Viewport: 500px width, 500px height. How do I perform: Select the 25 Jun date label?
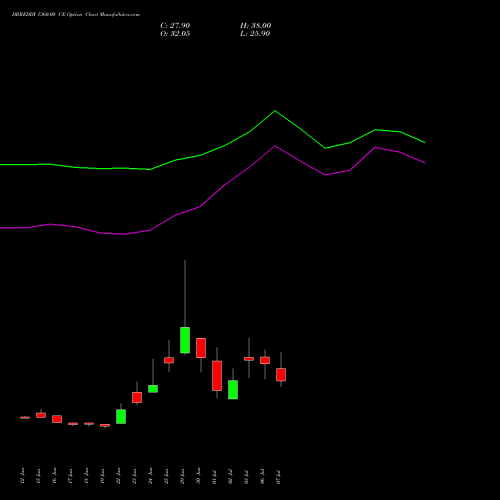coord(166,476)
